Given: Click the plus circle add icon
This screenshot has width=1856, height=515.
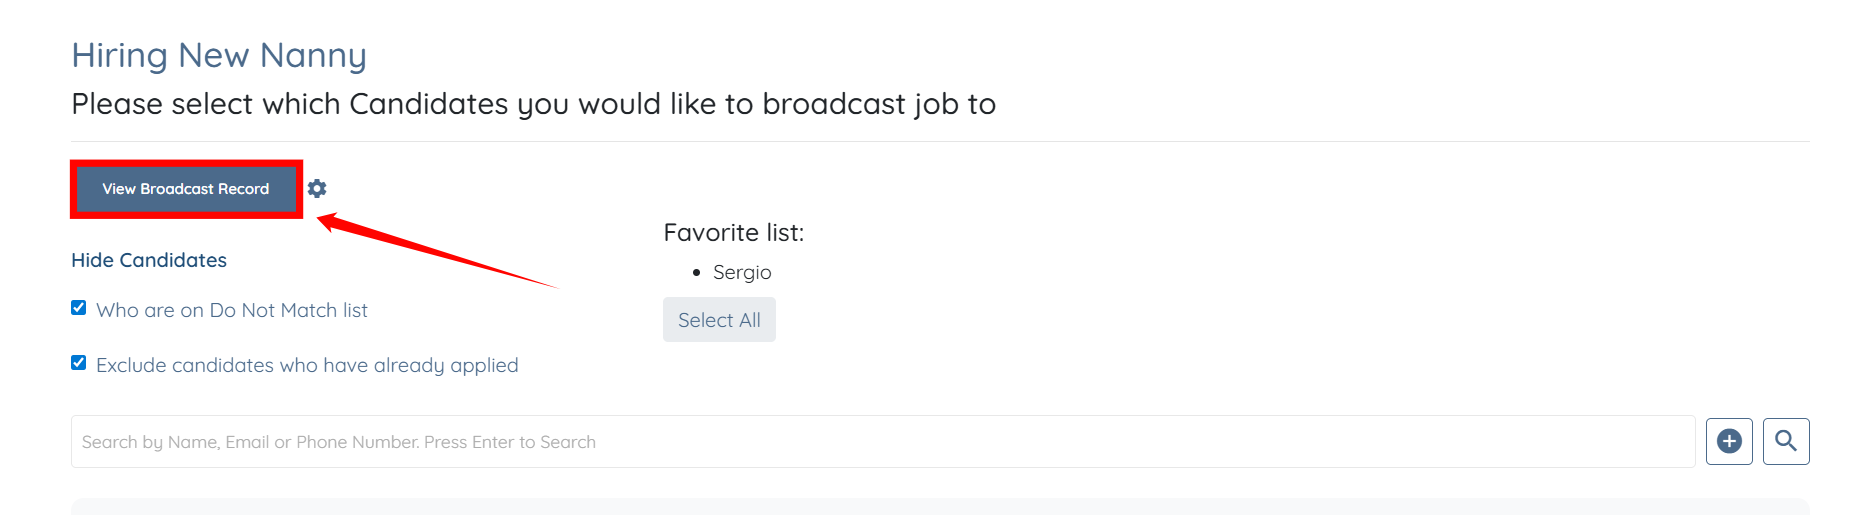Looking at the screenshot, I should pyautogui.click(x=1729, y=441).
